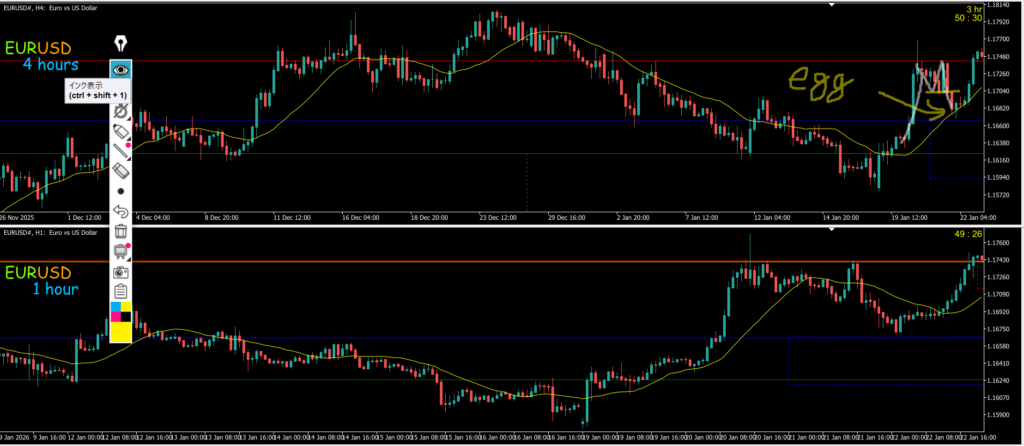Select the eraser tool
Screen dimensions: 1024x446
(121, 171)
